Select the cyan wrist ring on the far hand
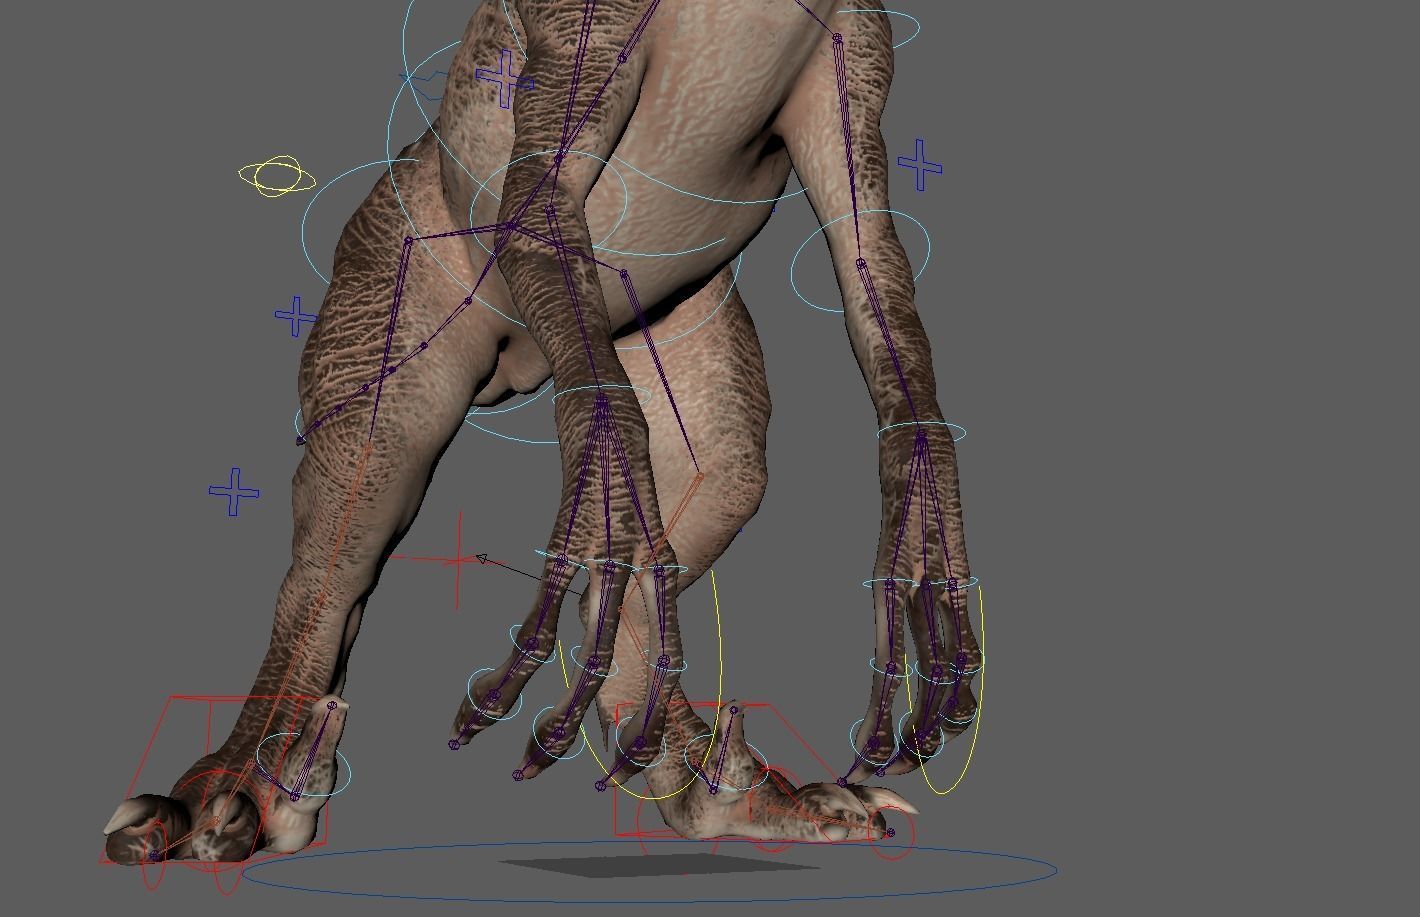Viewport: 1420px width, 917px height. [922, 432]
